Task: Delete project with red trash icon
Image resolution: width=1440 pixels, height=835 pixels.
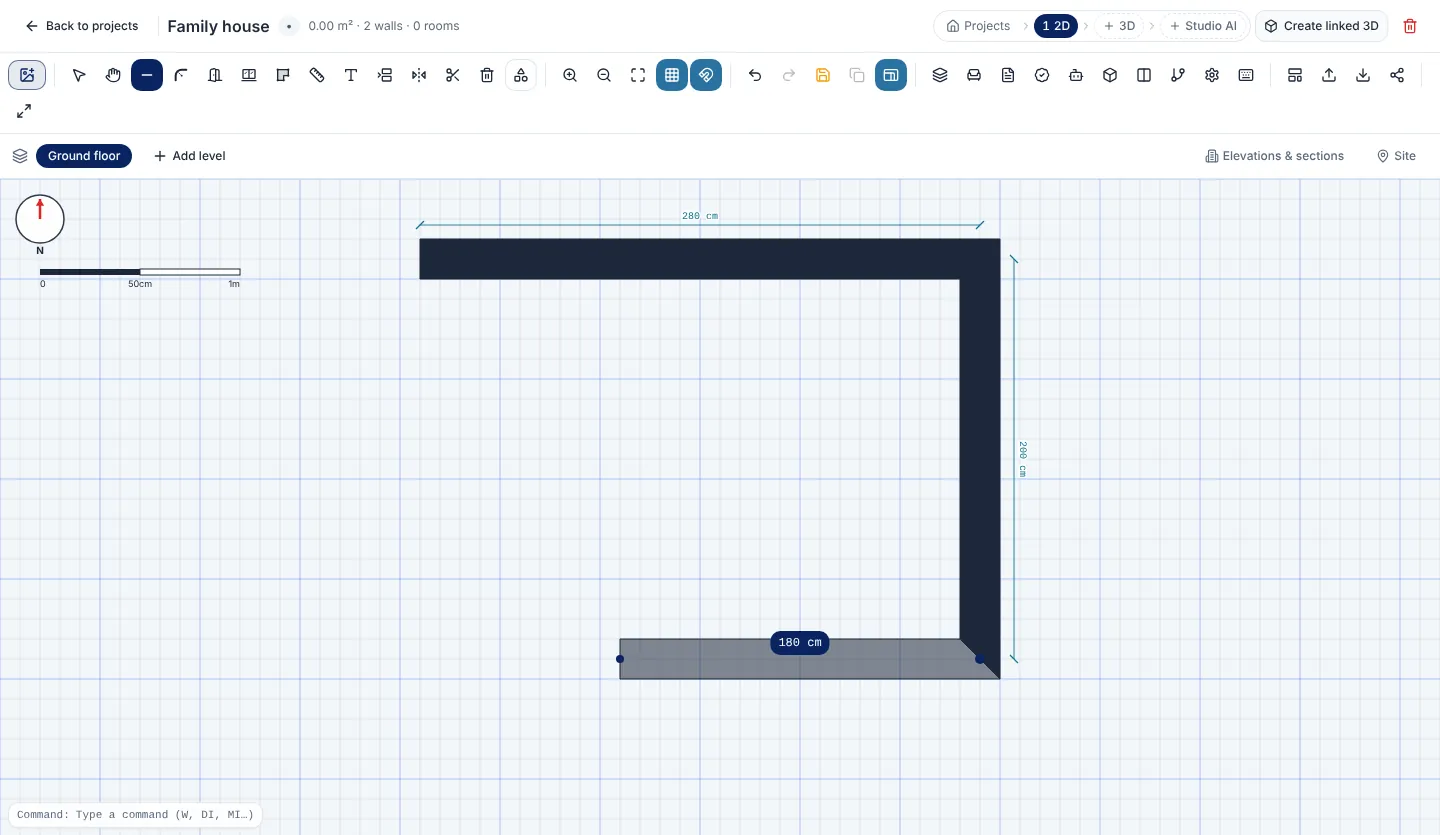Action: coord(1410,26)
